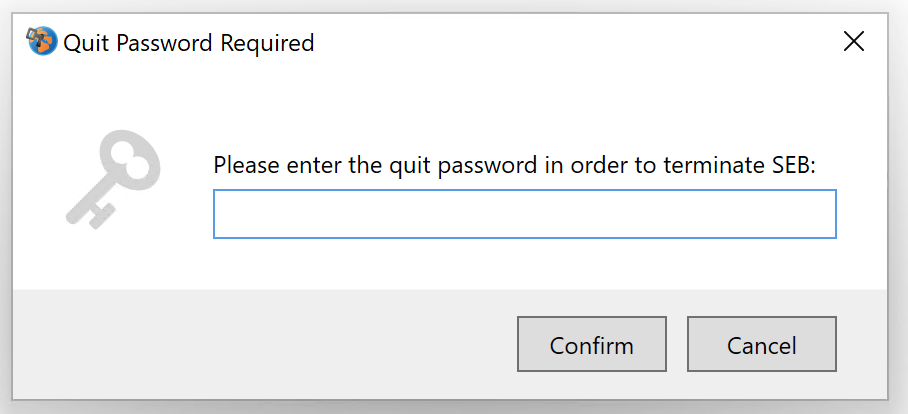Cancel quitting SEB
Viewport: 908px width, 414px height.
tap(761, 344)
